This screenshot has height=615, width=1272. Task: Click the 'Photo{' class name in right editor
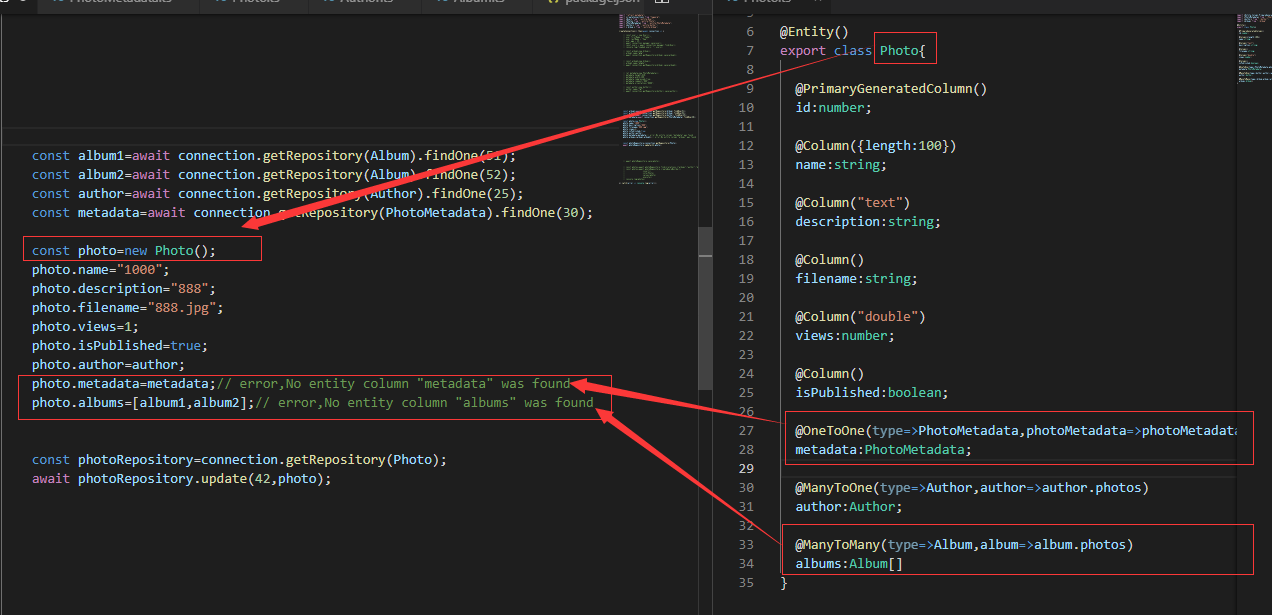[x=903, y=50]
